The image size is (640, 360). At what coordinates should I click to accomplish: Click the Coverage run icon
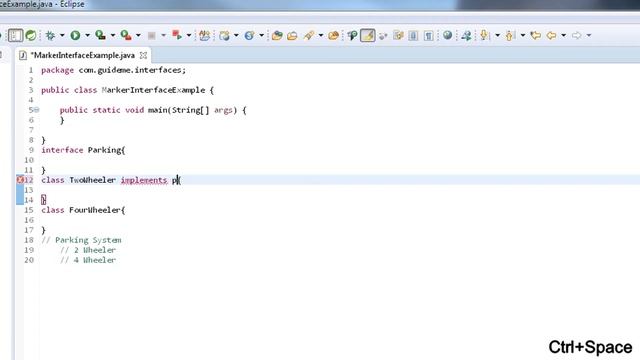[x=100, y=36]
